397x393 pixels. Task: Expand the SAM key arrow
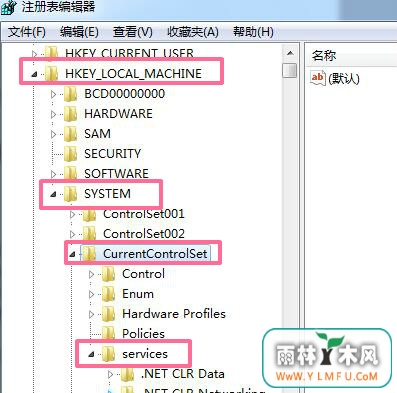click(x=53, y=134)
